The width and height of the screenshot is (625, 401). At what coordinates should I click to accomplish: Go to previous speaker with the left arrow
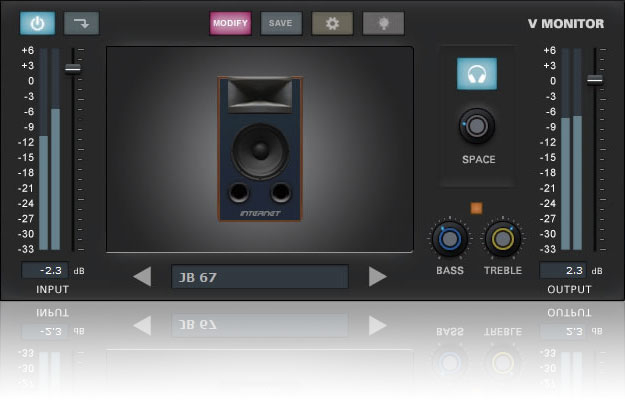coord(143,276)
